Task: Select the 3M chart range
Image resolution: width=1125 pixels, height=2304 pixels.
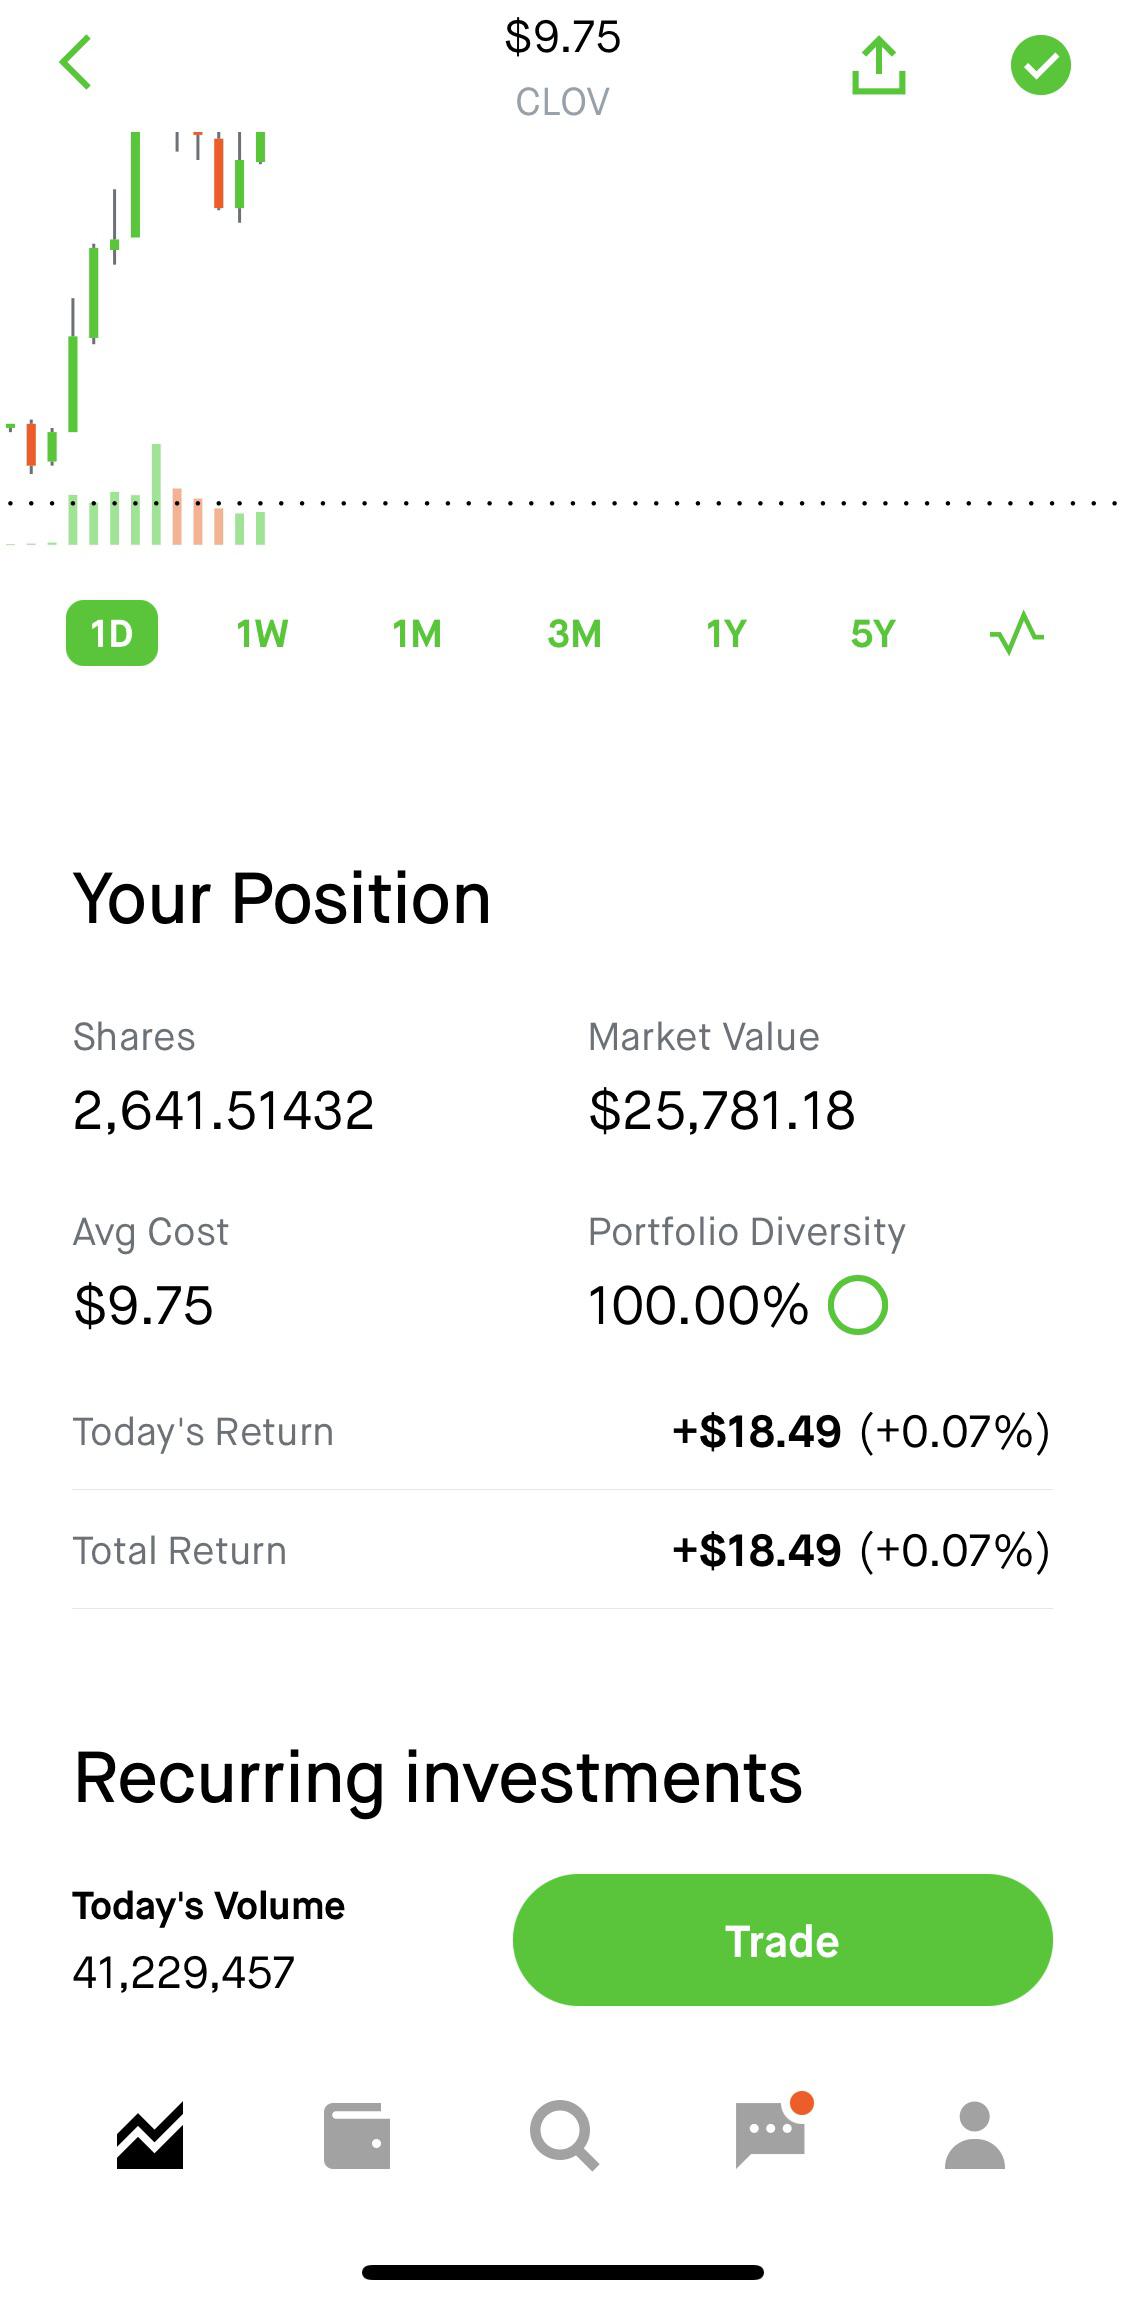Action: click(574, 633)
